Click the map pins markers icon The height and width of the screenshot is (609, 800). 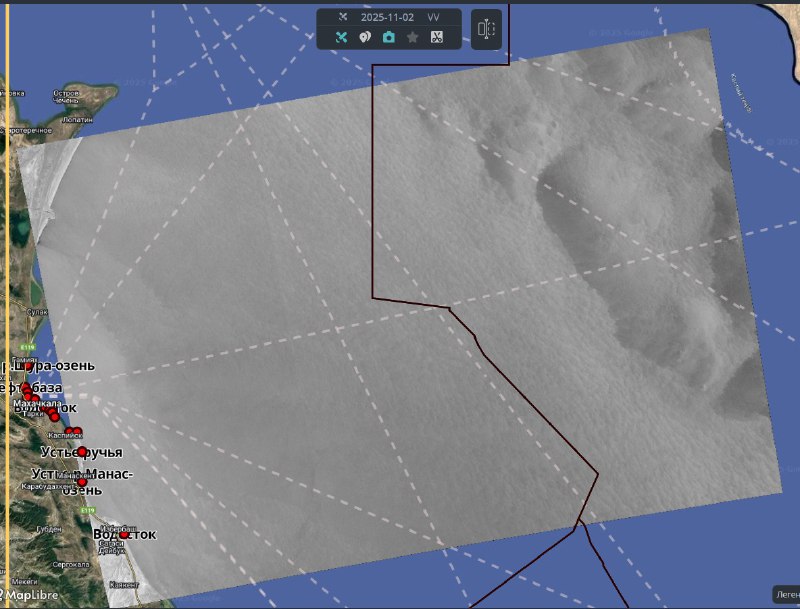[364, 37]
